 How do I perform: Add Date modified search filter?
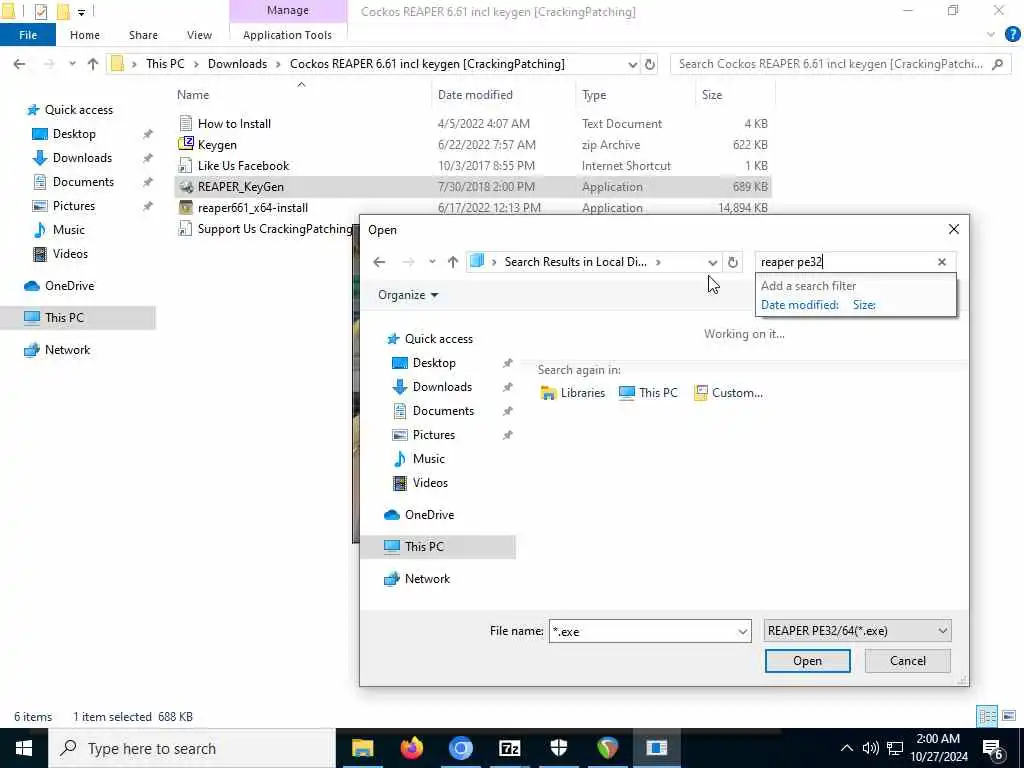(799, 305)
